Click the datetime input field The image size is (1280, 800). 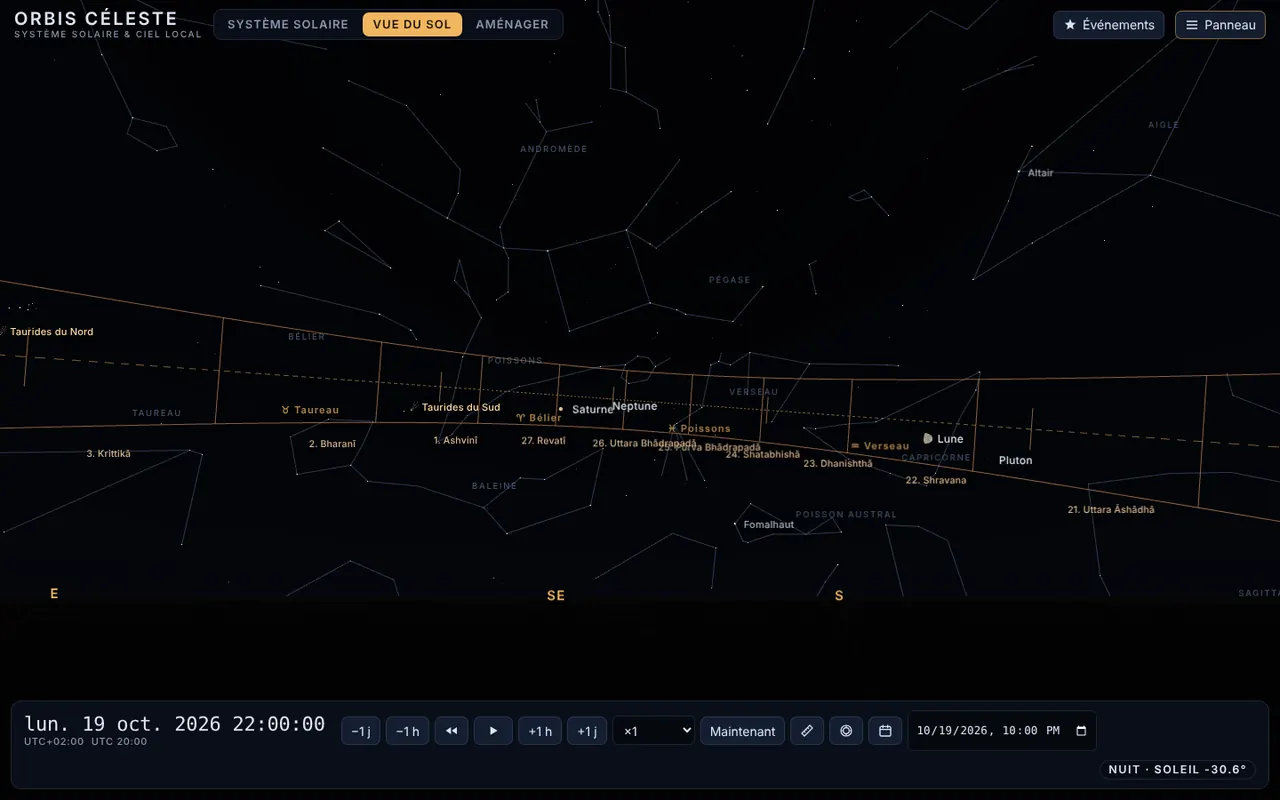click(x=1002, y=731)
